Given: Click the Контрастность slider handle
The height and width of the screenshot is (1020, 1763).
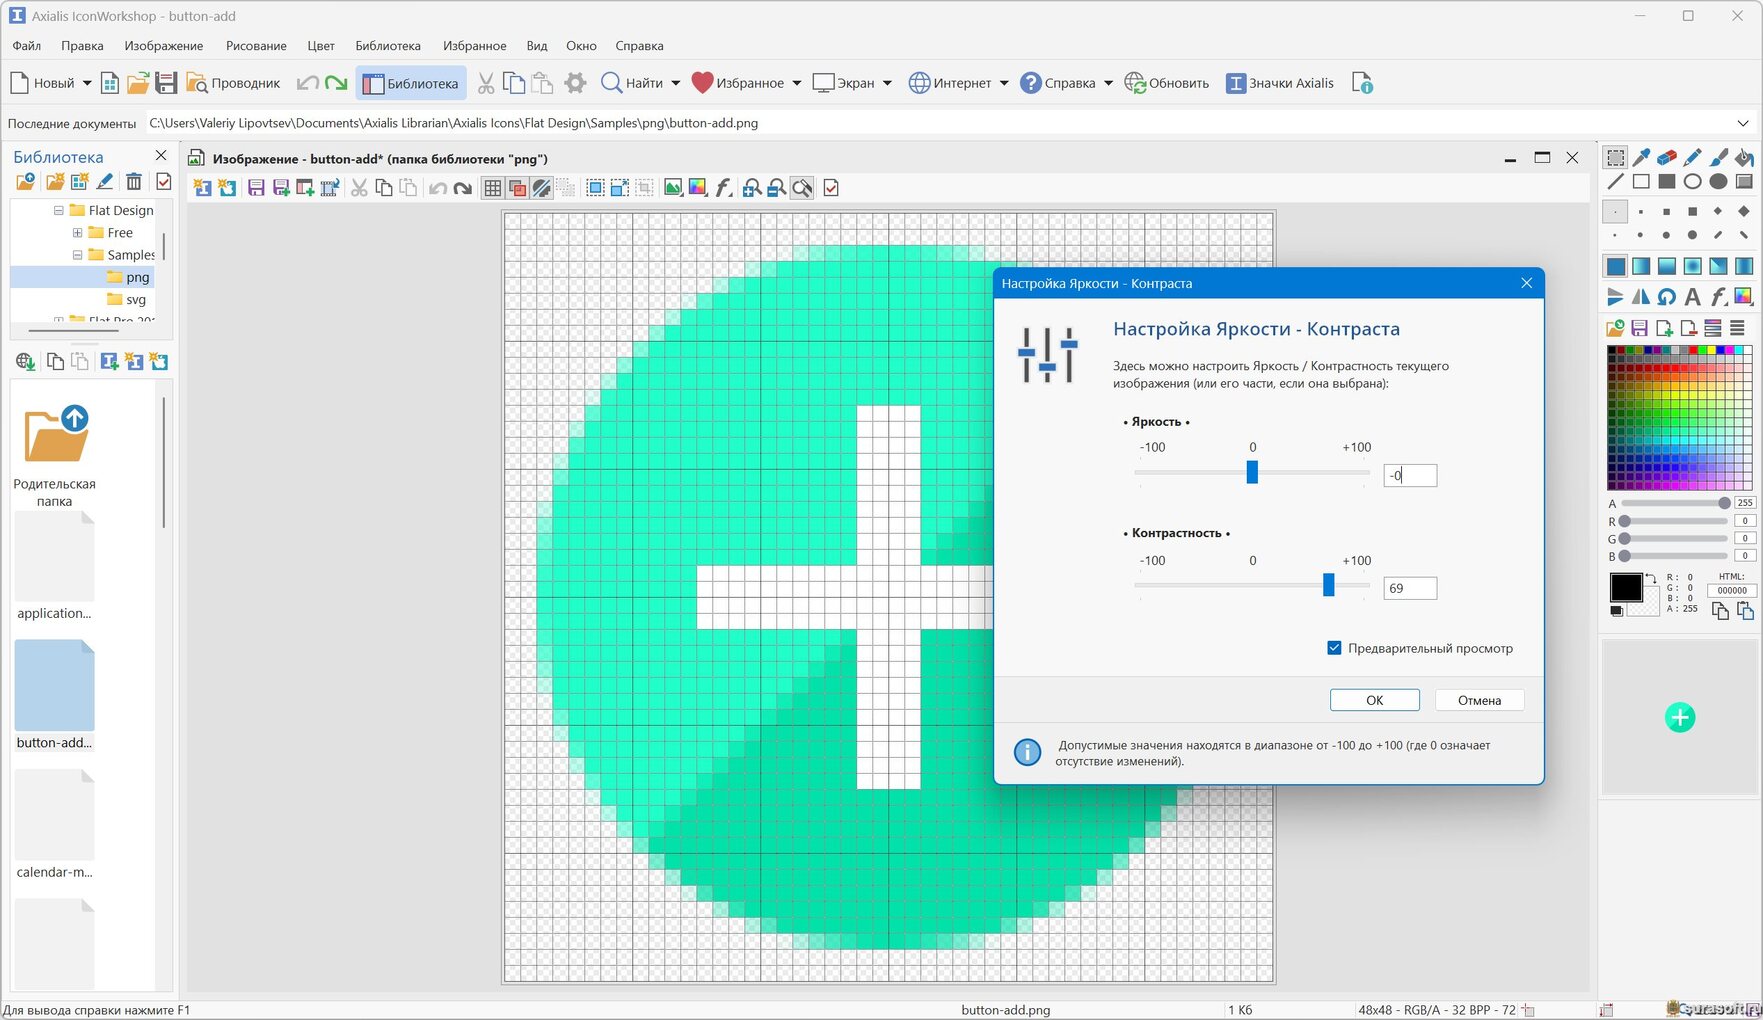Looking at the screenshot, I should coord(1328,585).
